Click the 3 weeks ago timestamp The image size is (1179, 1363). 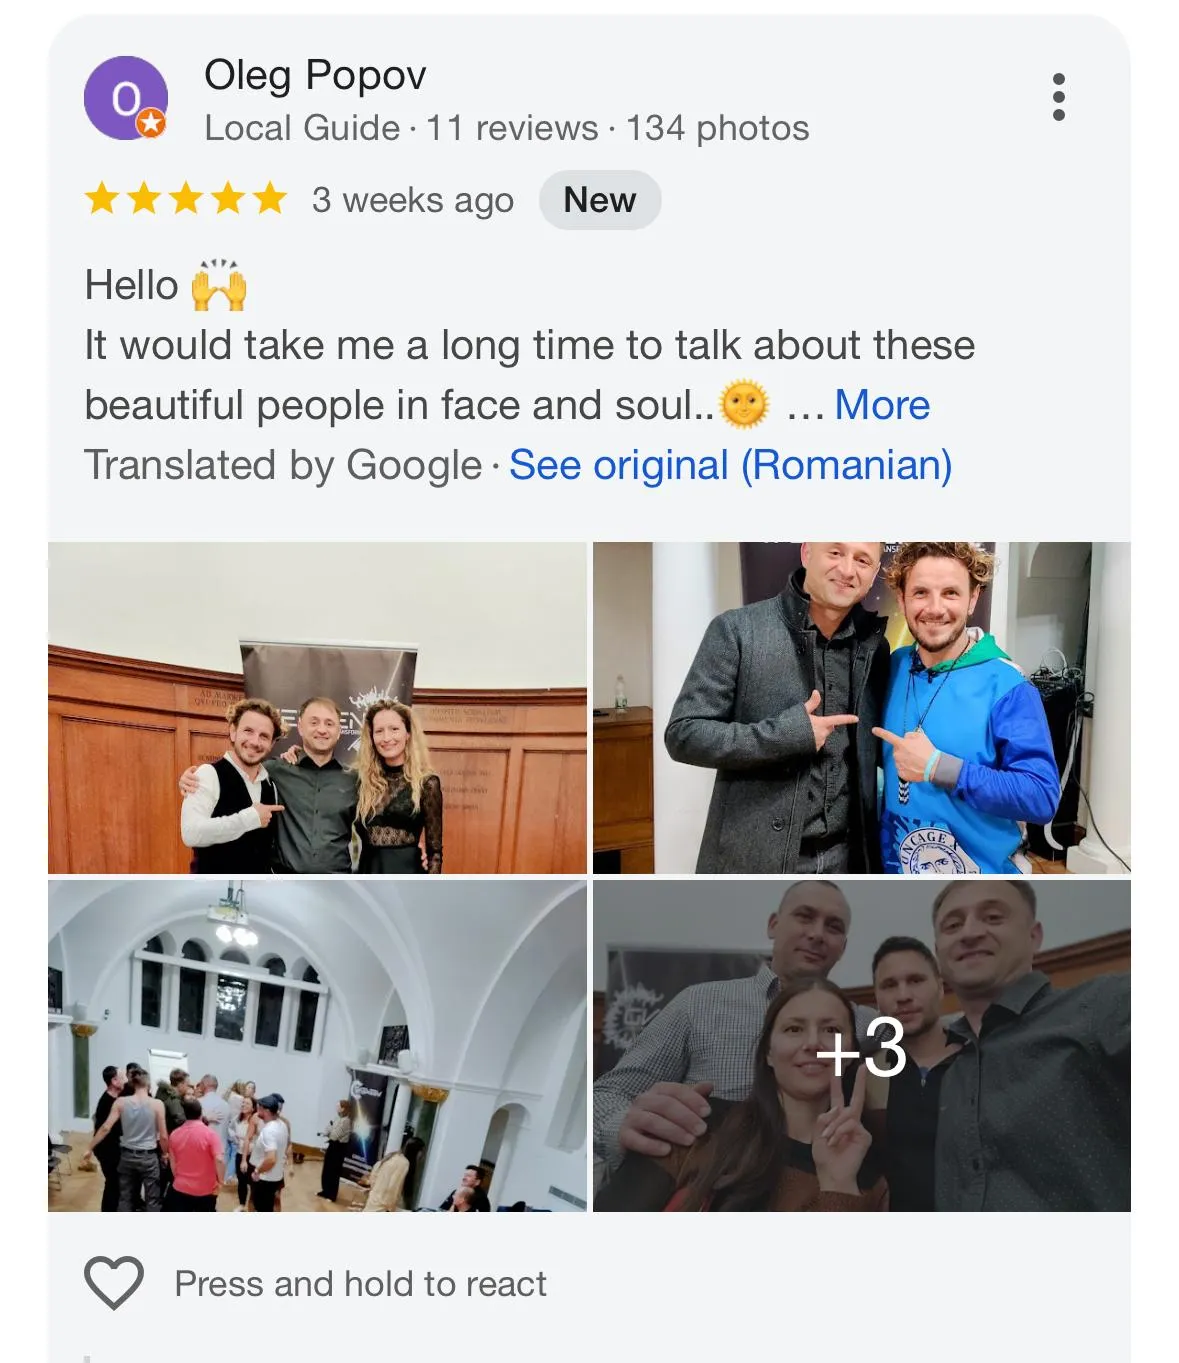413,200
